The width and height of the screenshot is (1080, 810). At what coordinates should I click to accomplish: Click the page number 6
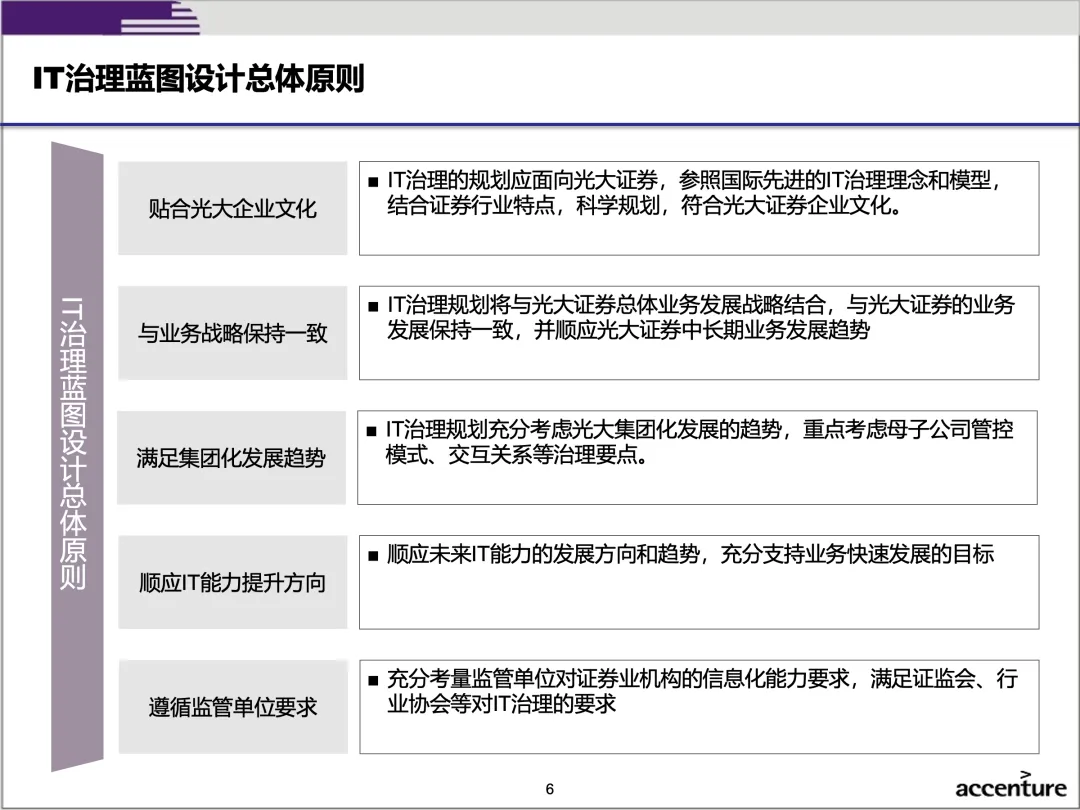(550, 789)
